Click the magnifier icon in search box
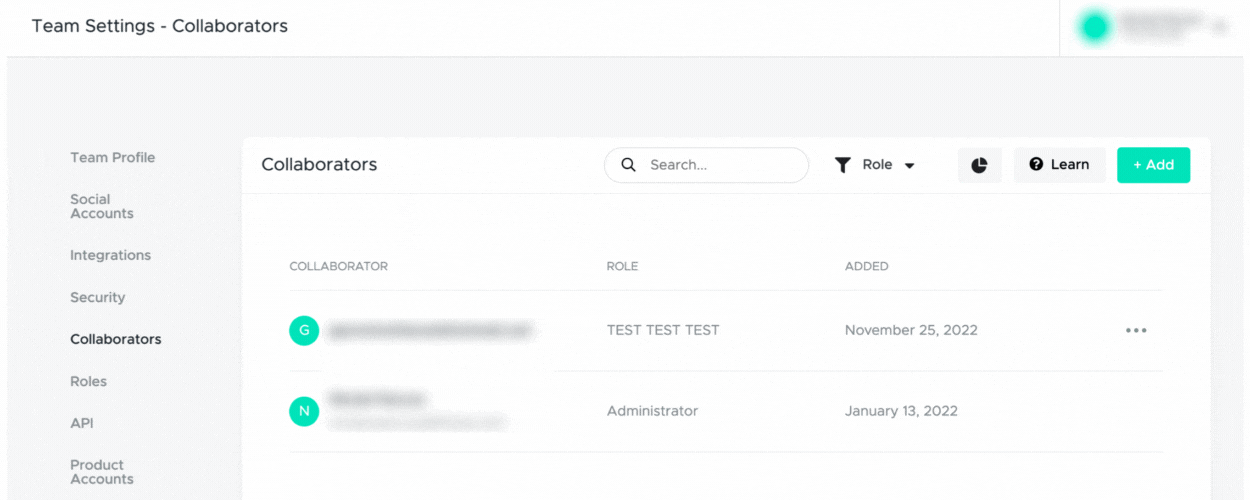Screen dimensions: 1250x500 coord(628,165)
